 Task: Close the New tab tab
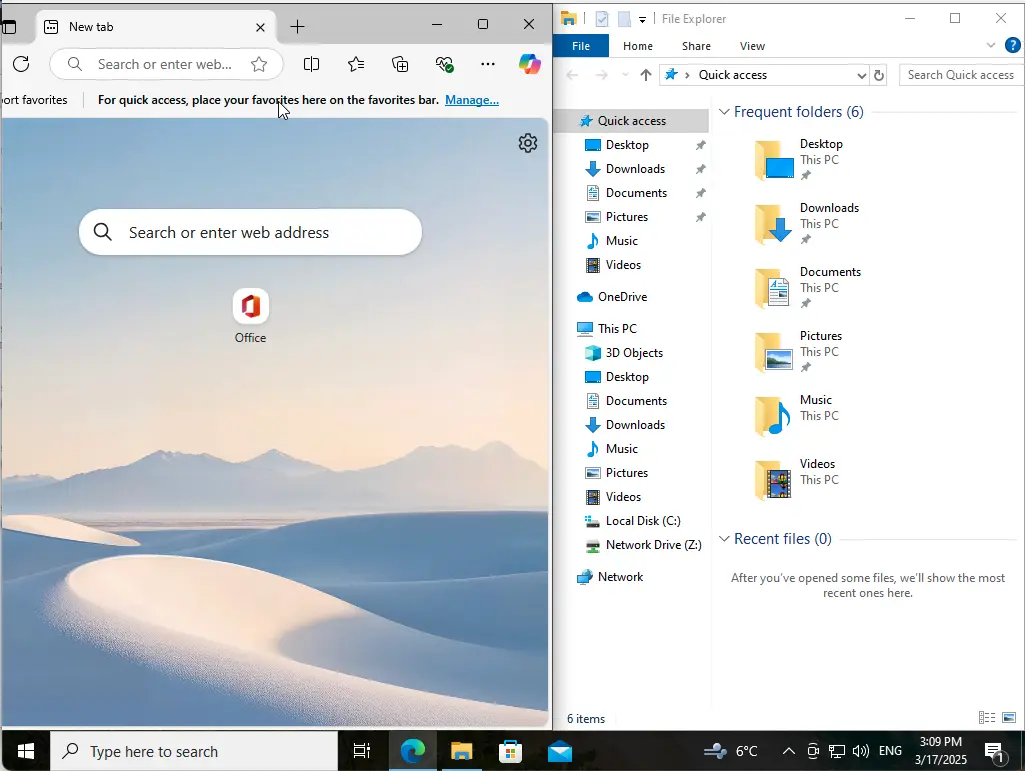(260, 27)
